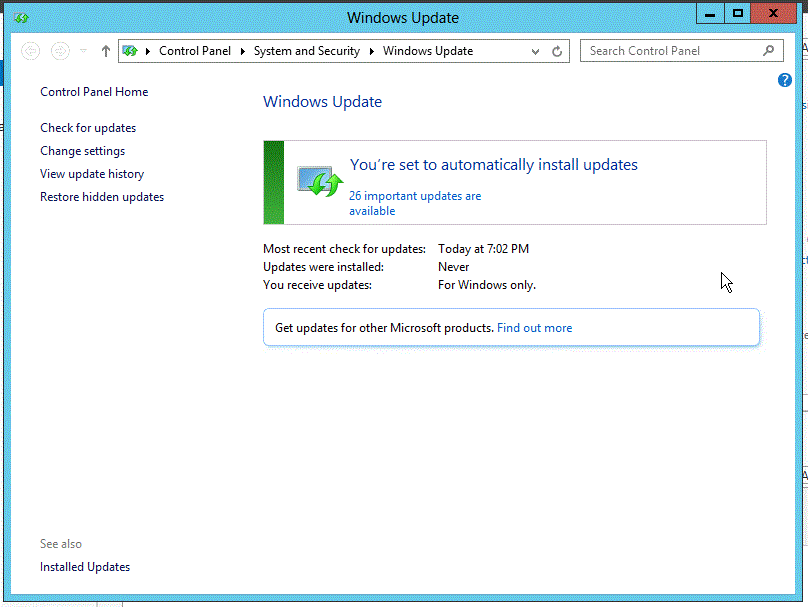
Task: Go up one level with Up arrow
Action: pyautogui.click(x=106, y=51)
